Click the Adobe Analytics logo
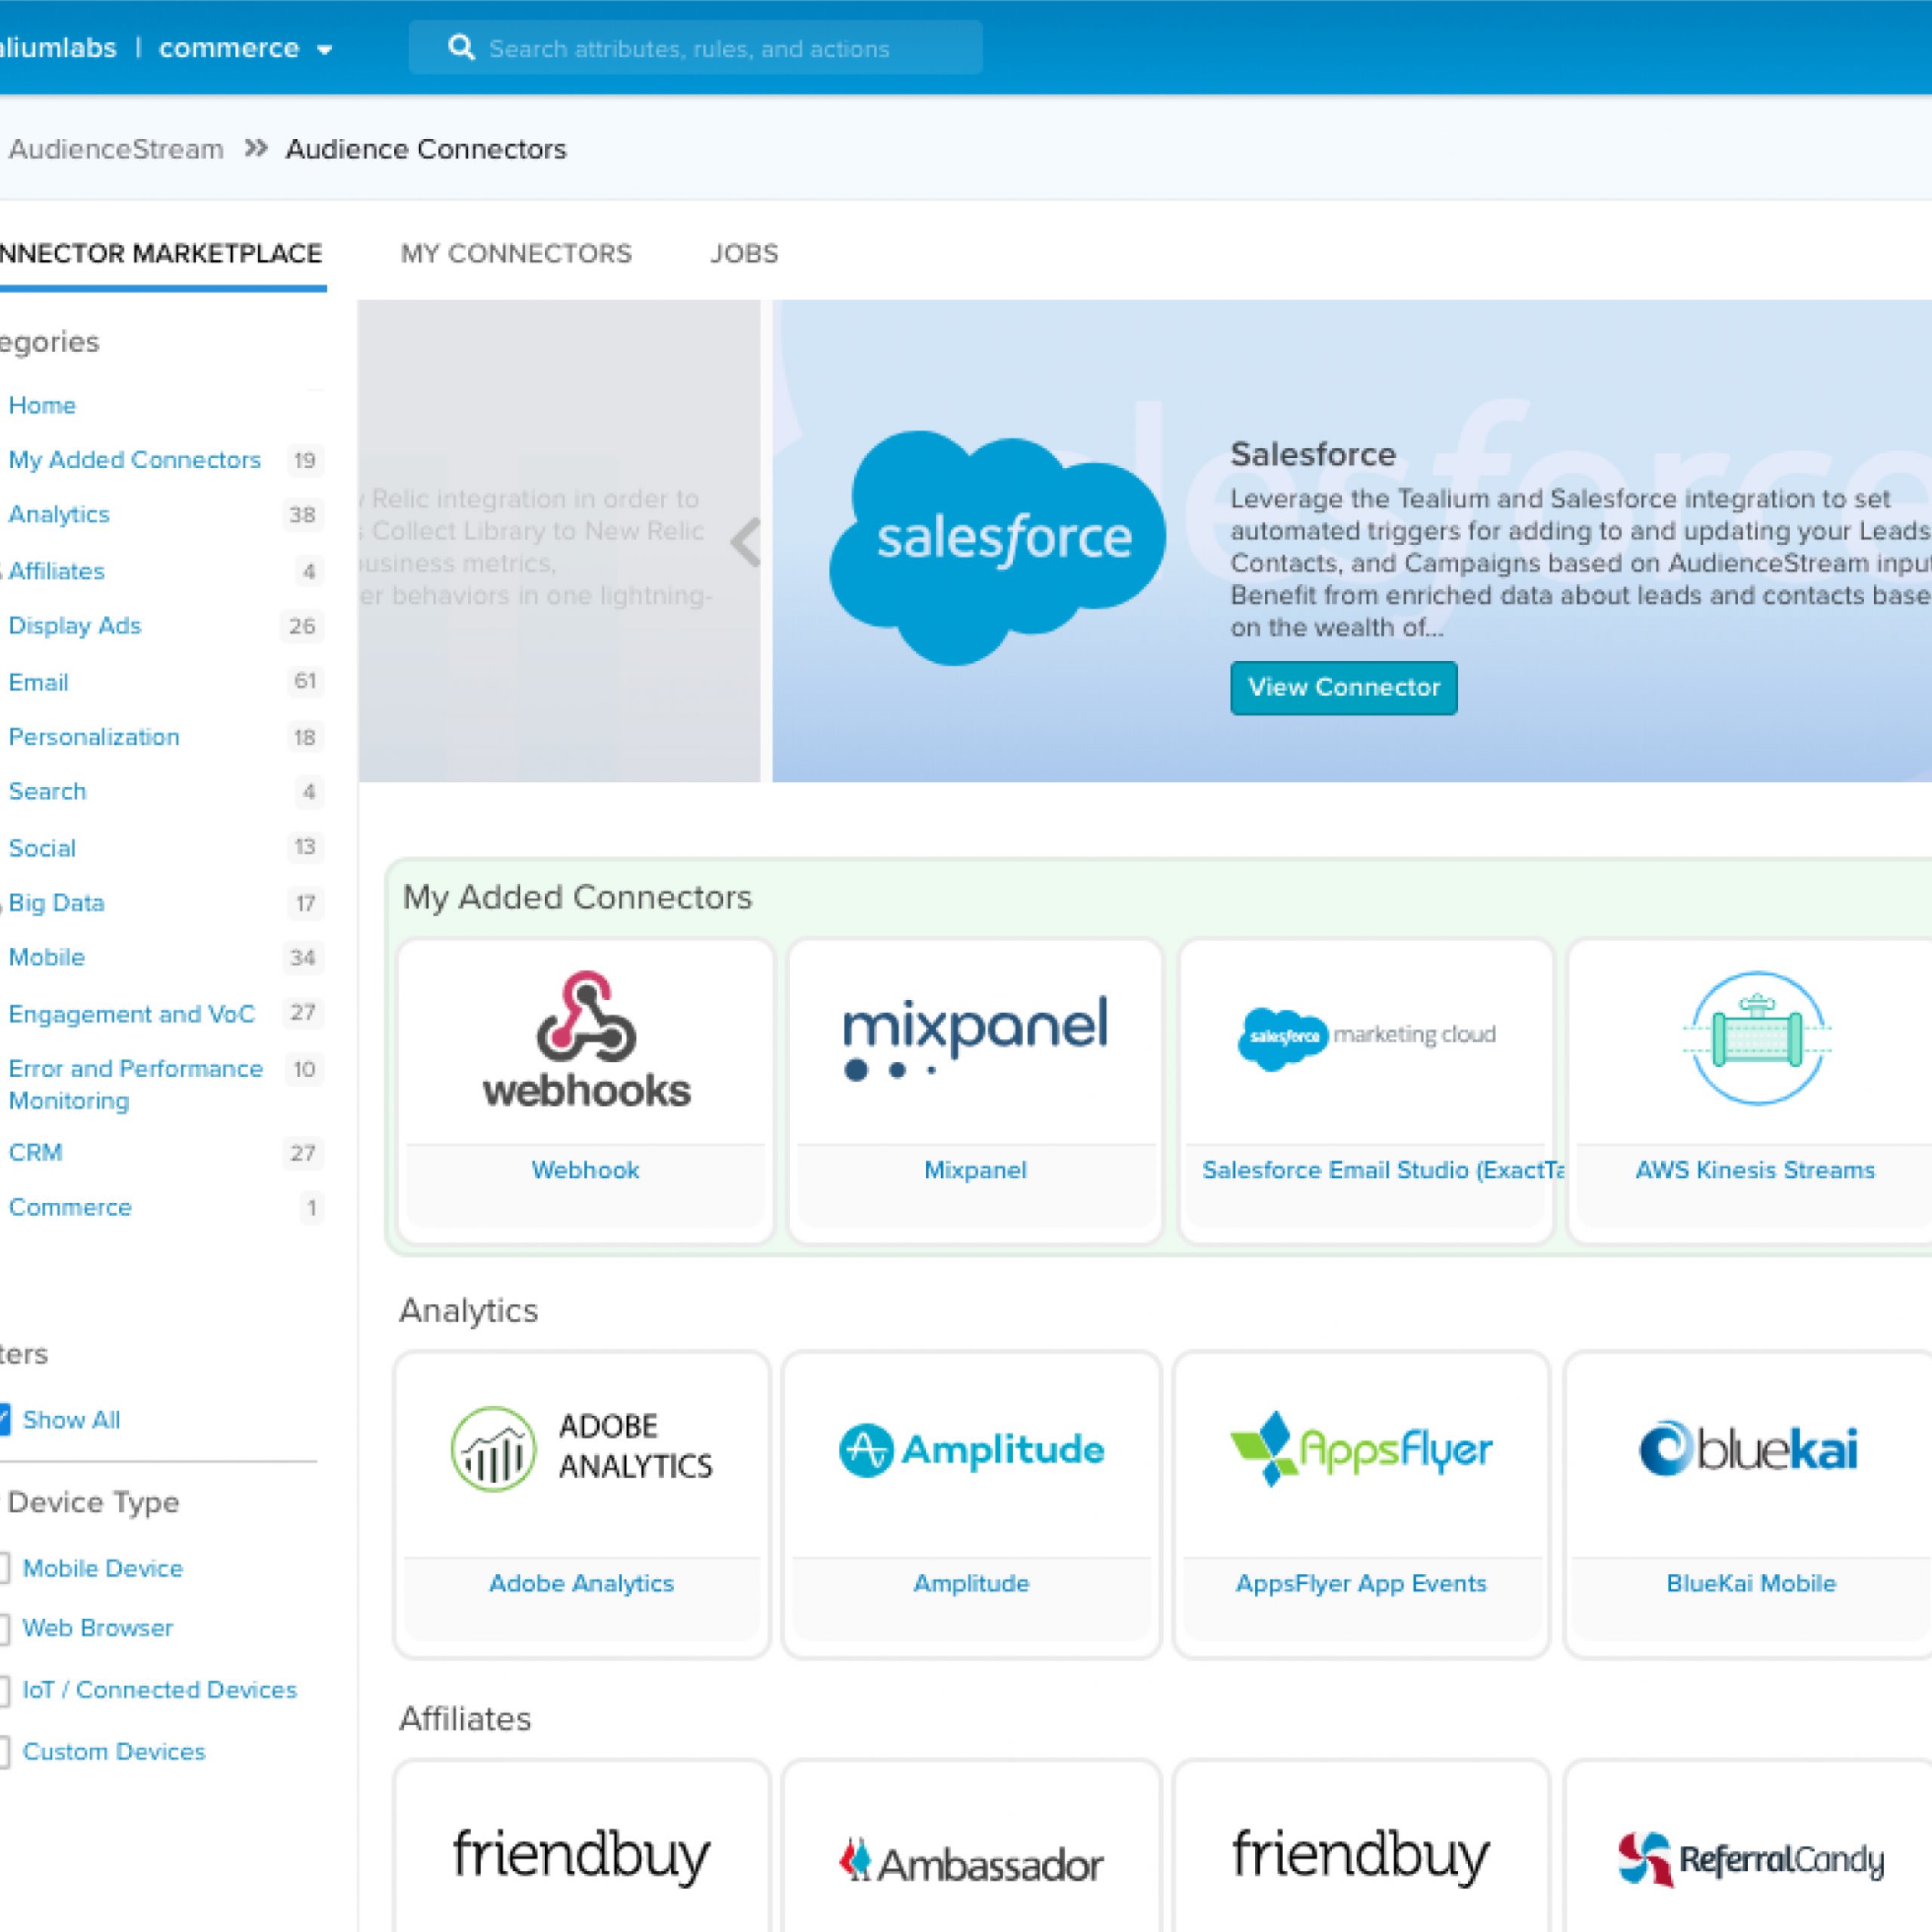The width and height of the screenshot is (1932, 1932). 582,1448
